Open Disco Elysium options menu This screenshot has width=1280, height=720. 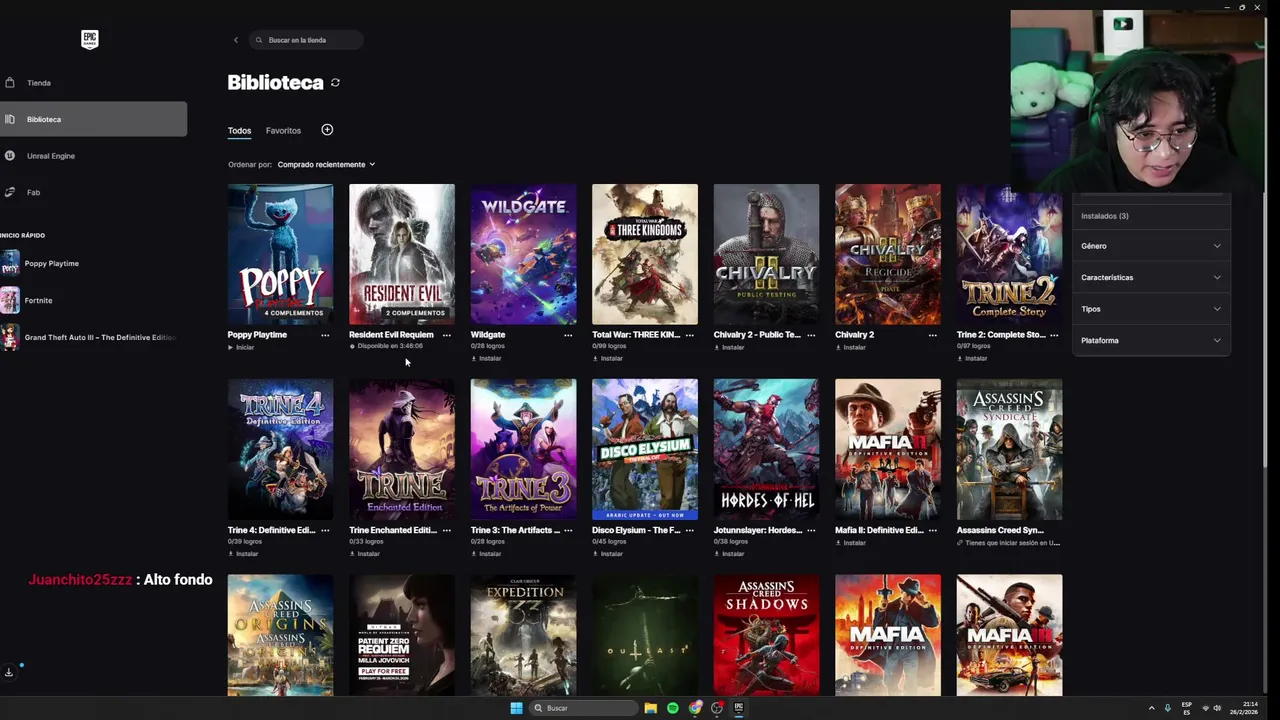click(x=689, y=530)
